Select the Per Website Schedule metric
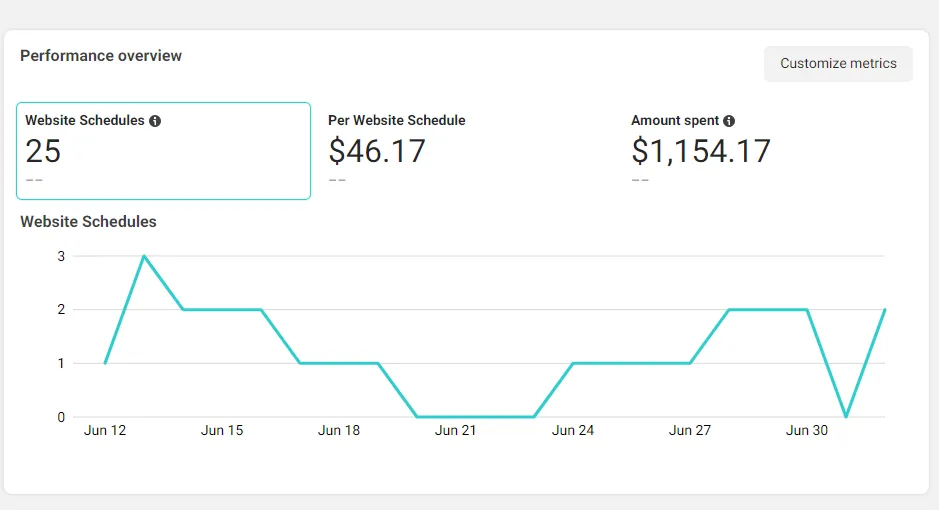939x510 pixels. pos(396,120)
